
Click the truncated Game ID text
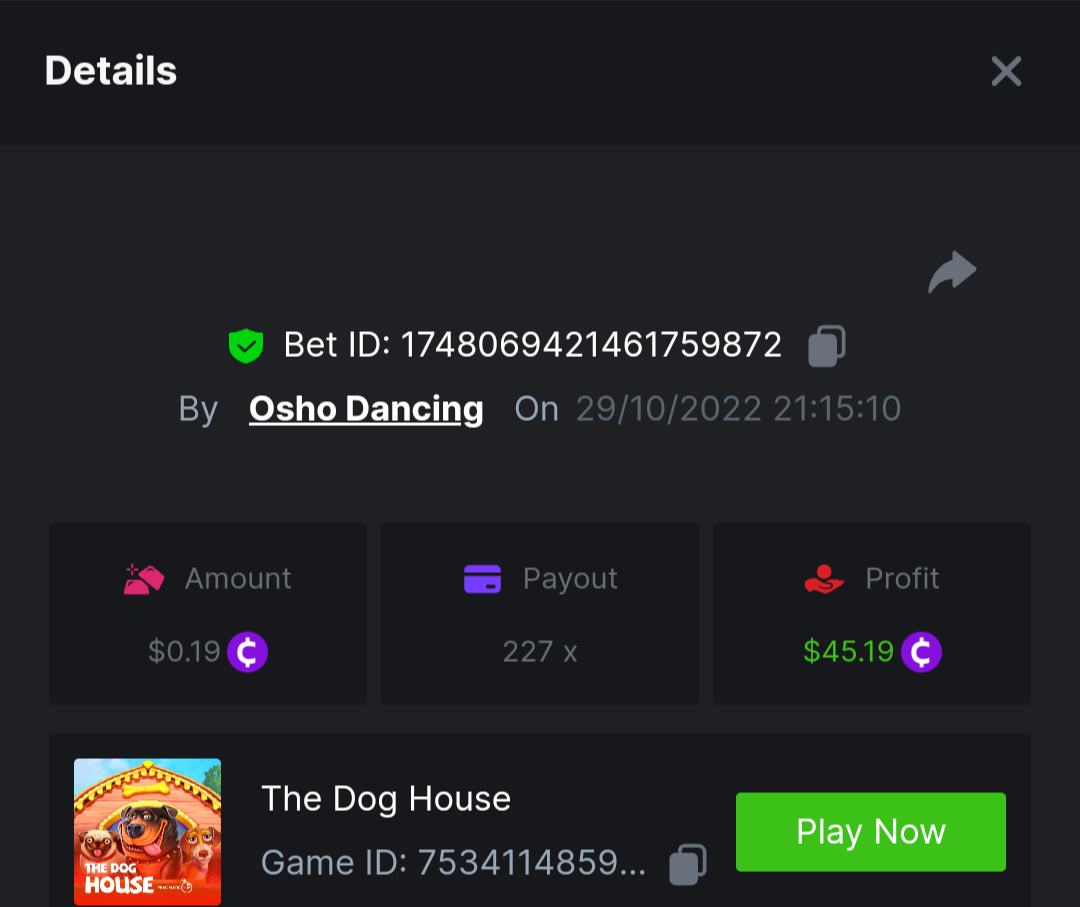click(453, 862)
